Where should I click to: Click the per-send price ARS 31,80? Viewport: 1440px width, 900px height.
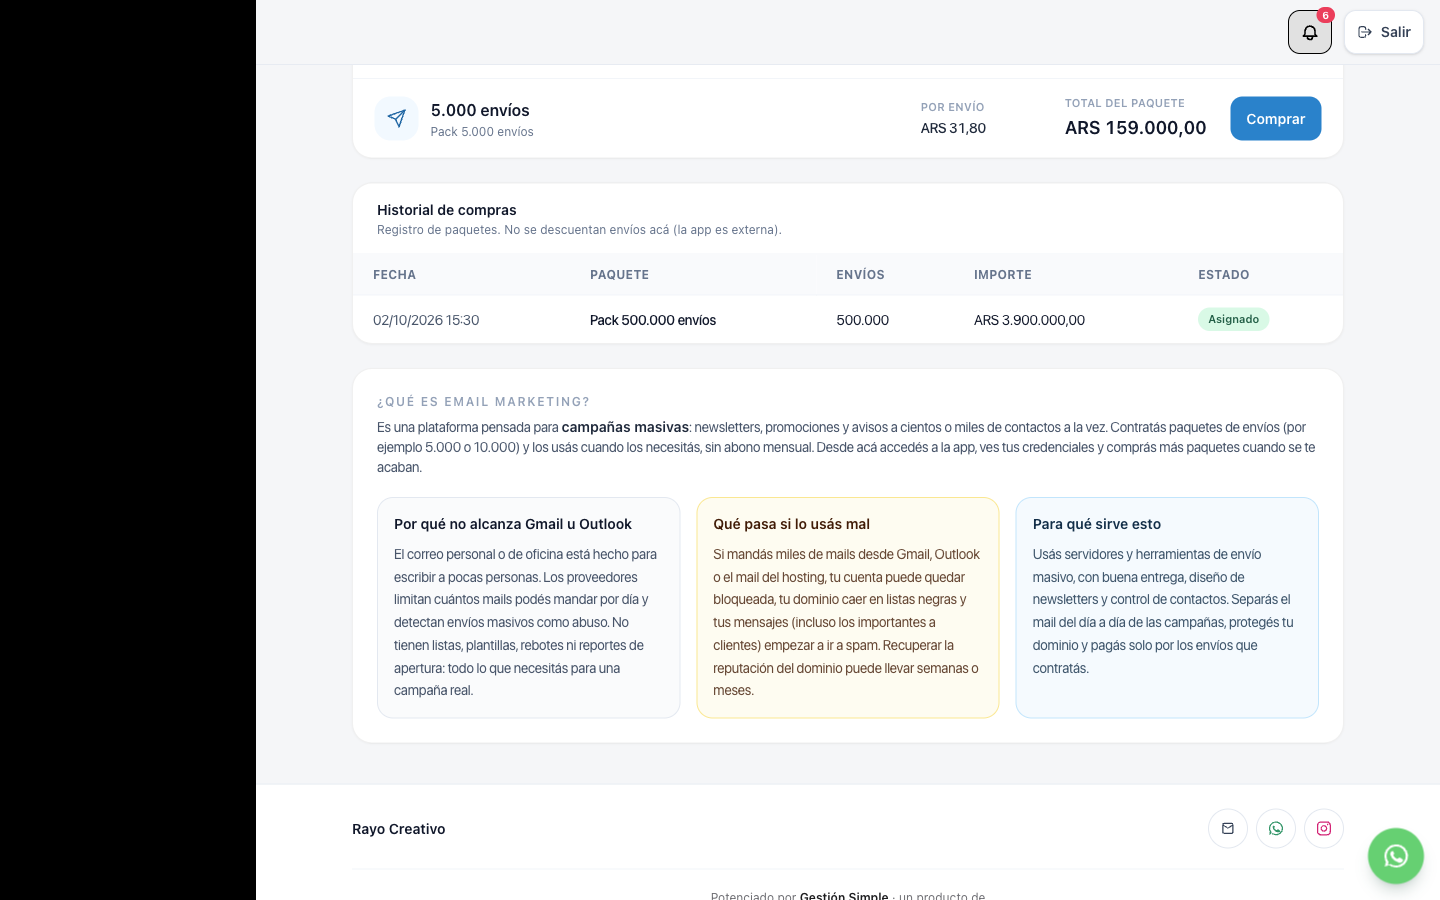(x=953, y=128)
